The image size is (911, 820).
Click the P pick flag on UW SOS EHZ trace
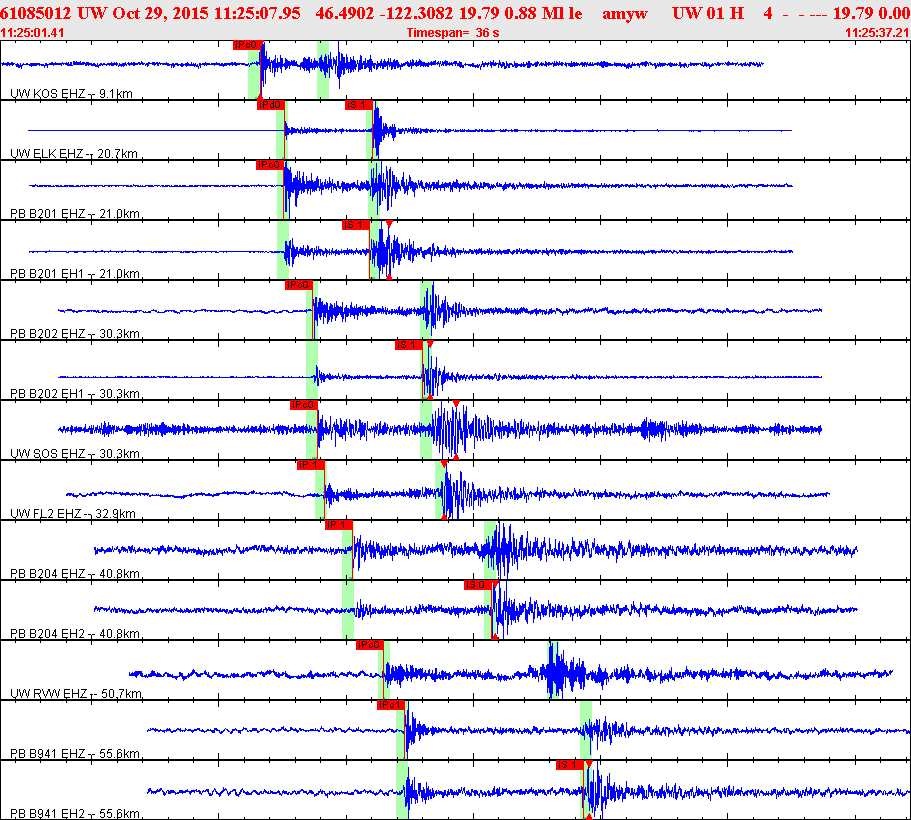click(x=303, y=404)
